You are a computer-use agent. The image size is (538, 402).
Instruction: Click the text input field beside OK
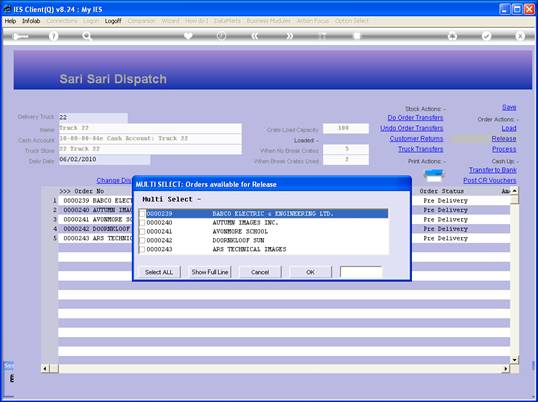click(x=361, y=272)
